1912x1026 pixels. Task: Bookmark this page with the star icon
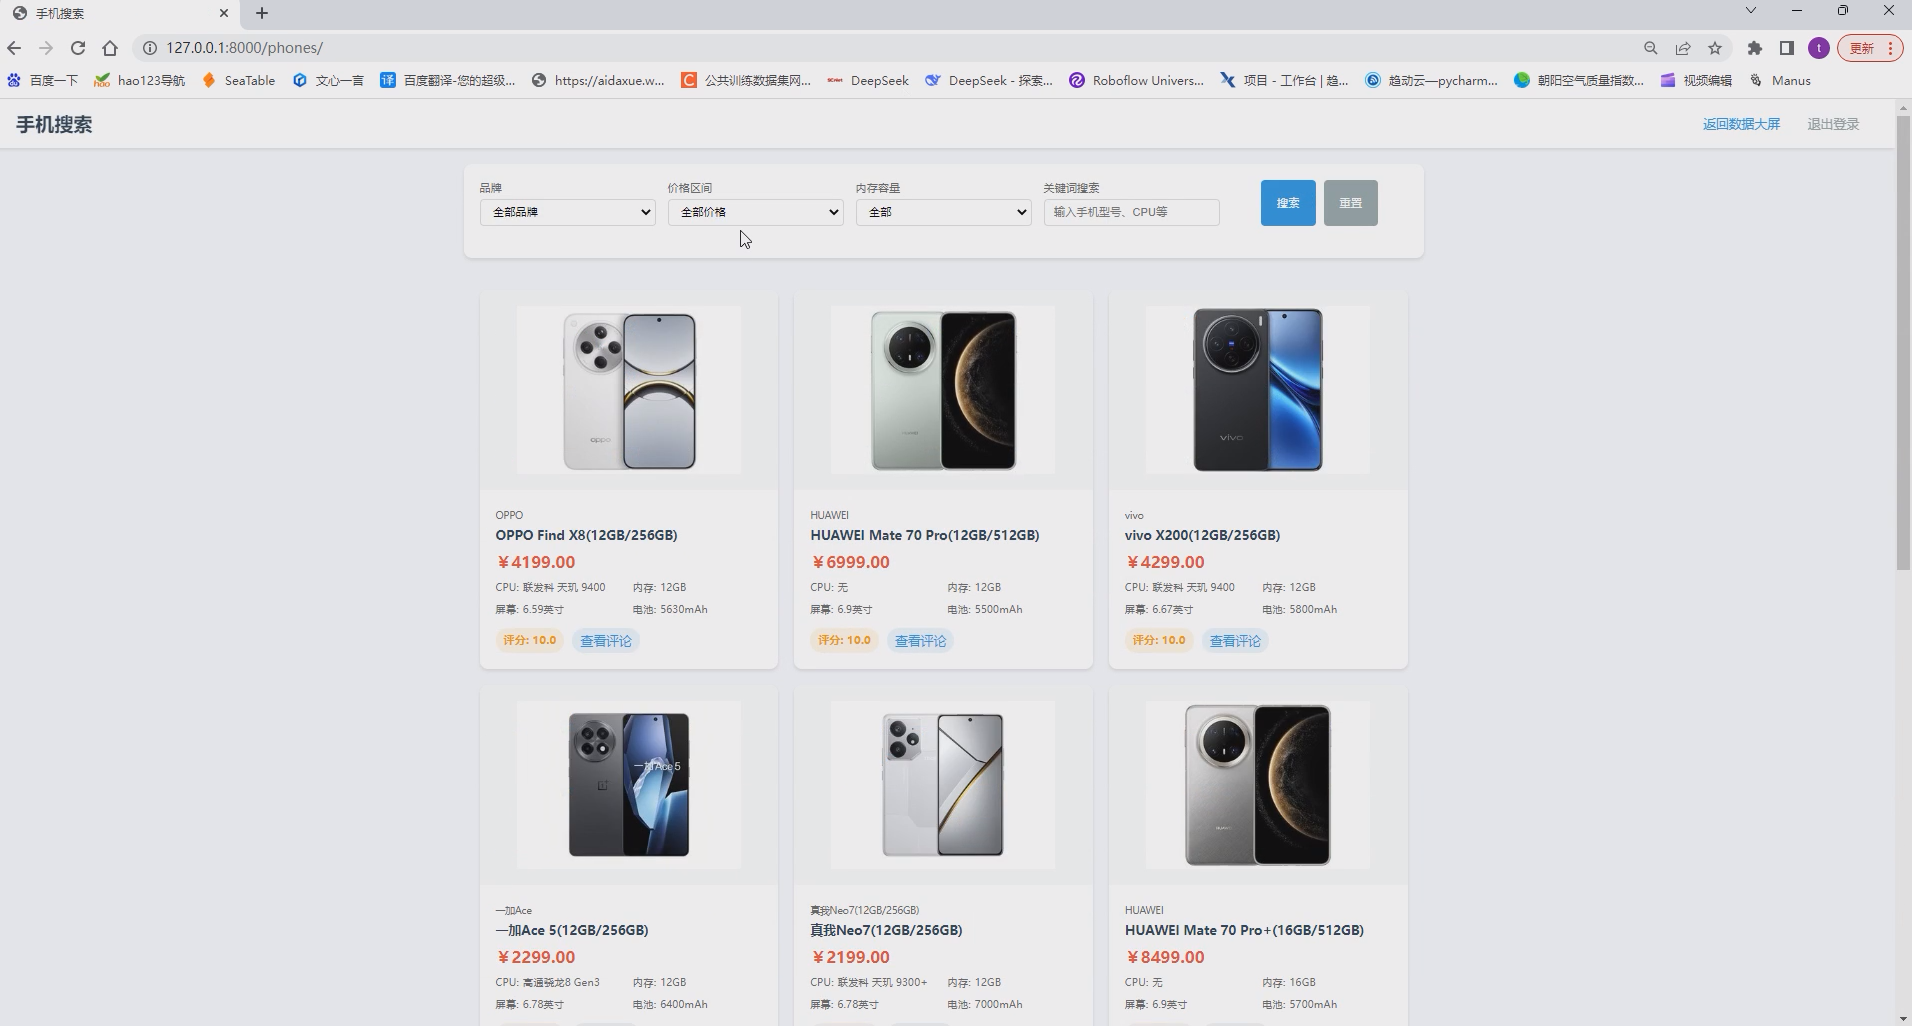[x=1715, y=48]
